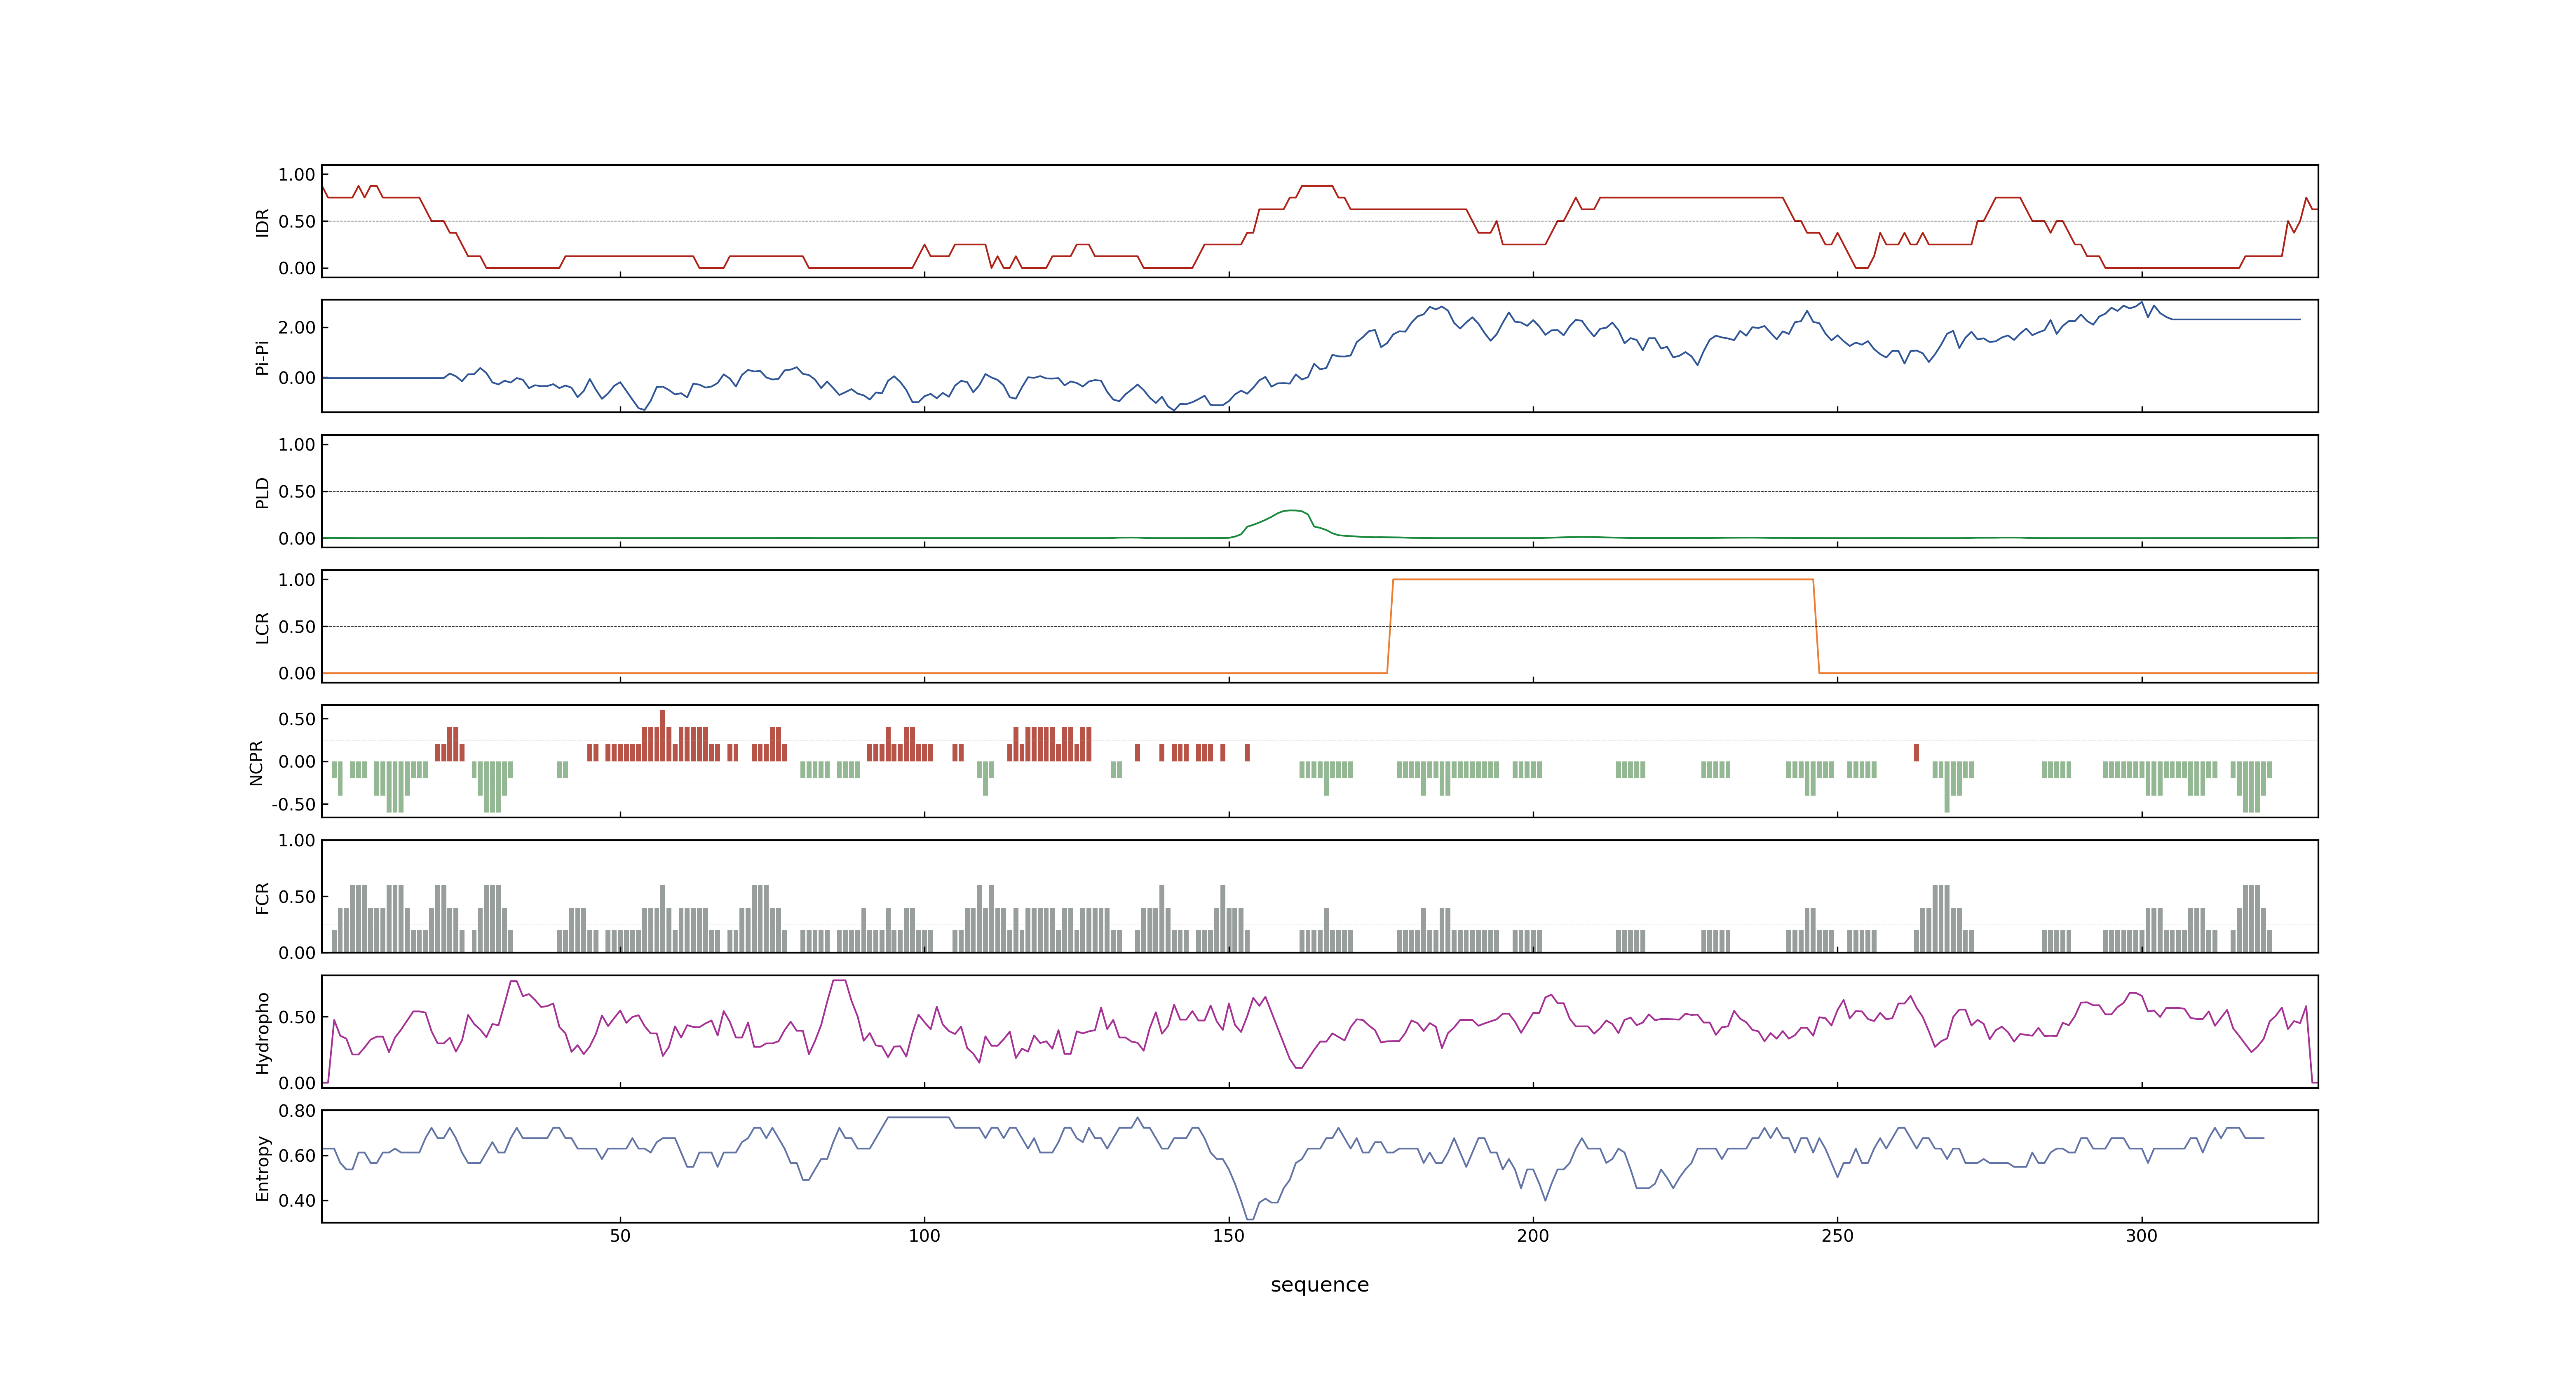The width and height of the screenshot is (2576, 1374).
Task: Click the LCR axis label
Action: click(262, 627)
